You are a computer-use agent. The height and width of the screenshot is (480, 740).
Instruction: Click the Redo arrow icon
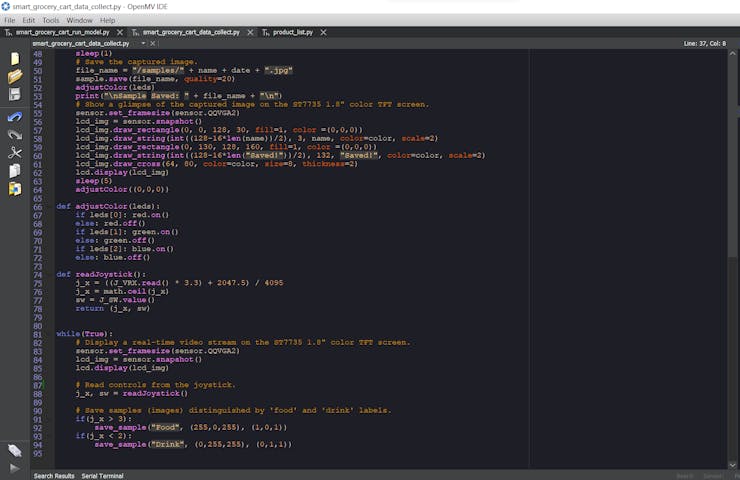tap(14, 134)
